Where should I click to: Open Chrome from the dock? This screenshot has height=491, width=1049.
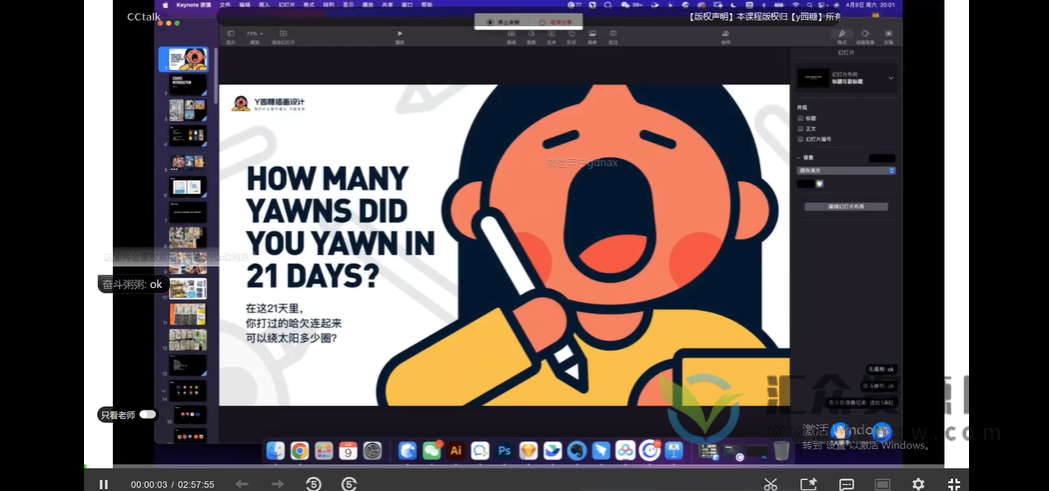[x=299, y=451]
